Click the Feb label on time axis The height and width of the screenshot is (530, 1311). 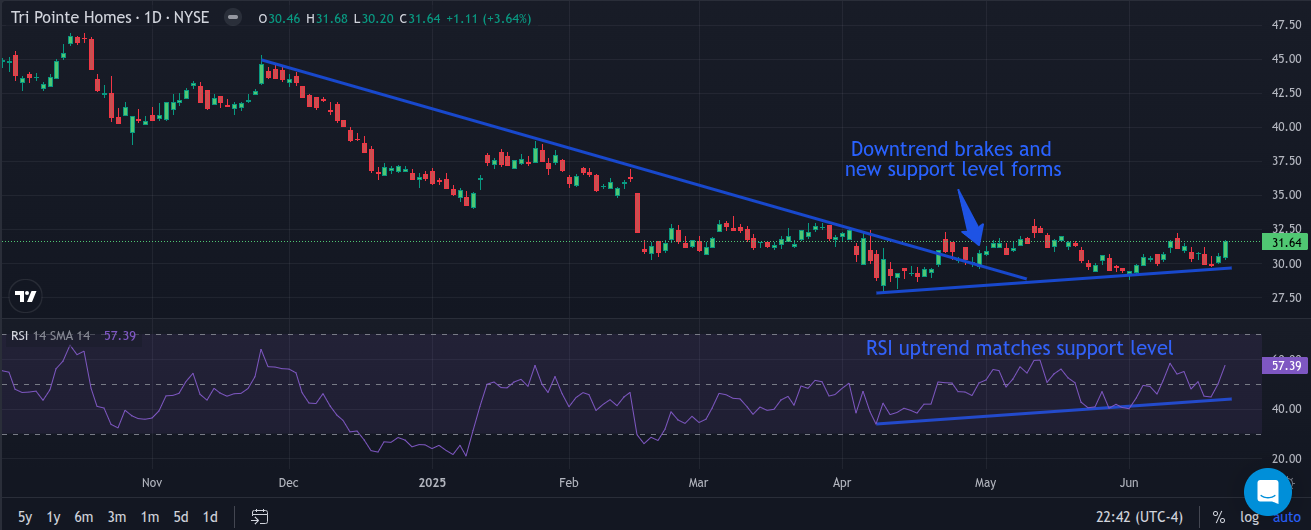(569, 483)
